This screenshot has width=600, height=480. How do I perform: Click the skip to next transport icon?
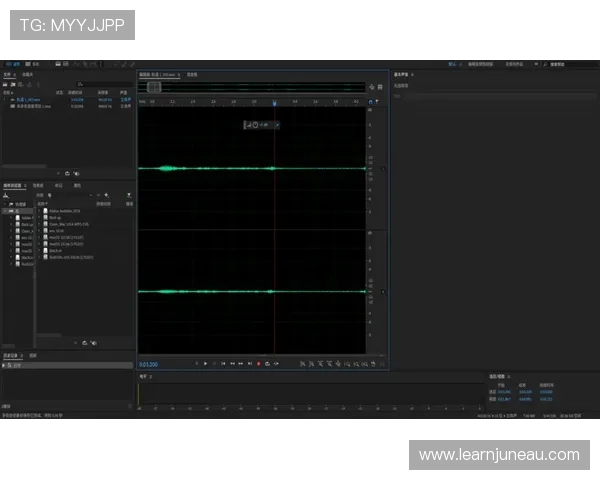(249, 363)
